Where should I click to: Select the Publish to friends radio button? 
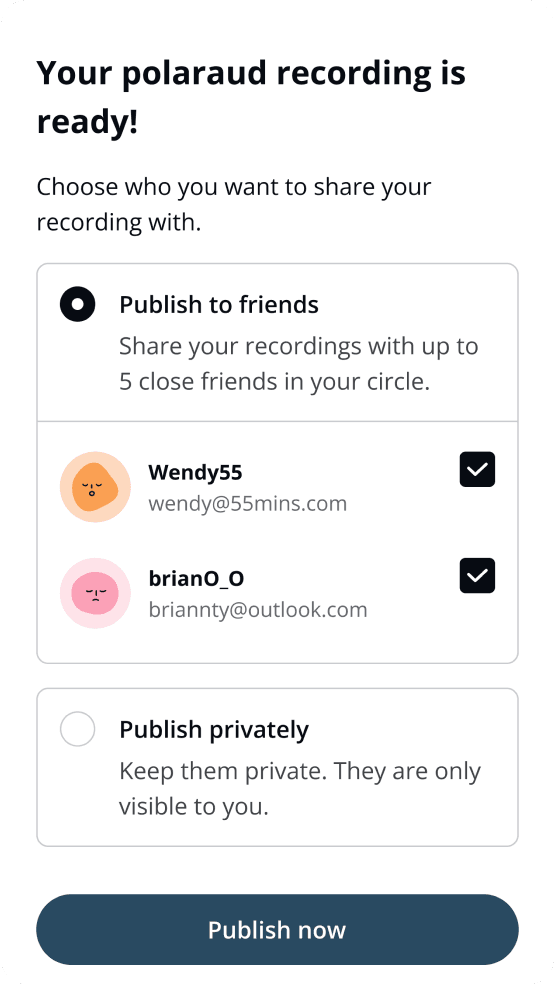point(77,305)
